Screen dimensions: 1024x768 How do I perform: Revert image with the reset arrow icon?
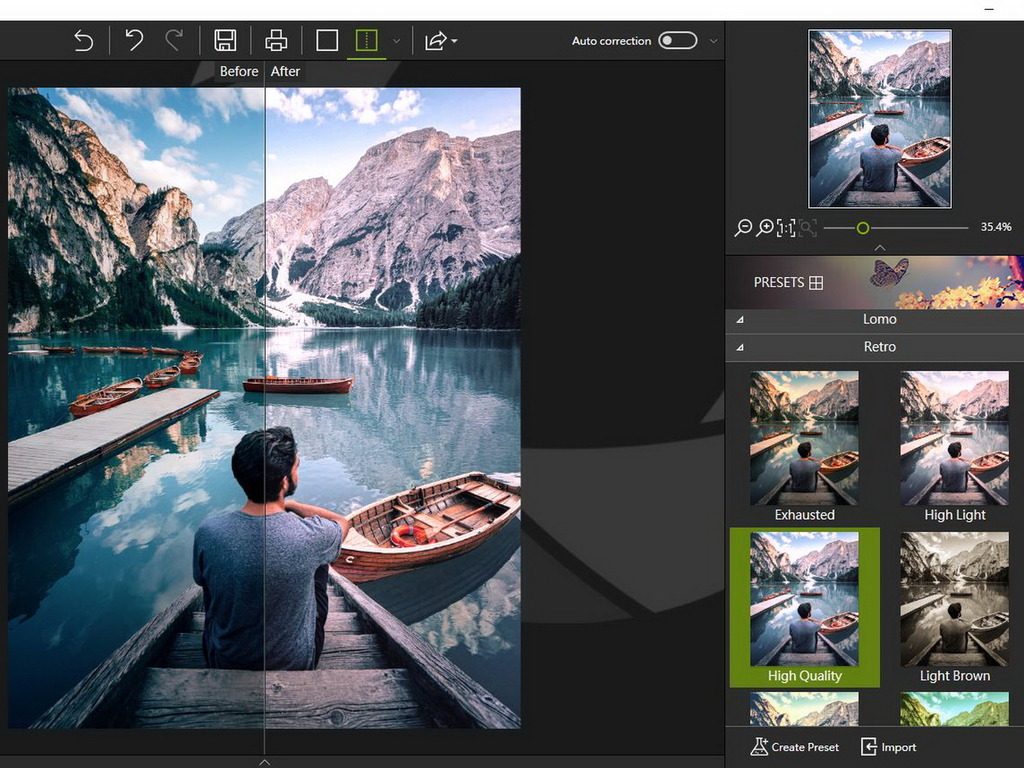coord(83,40)
